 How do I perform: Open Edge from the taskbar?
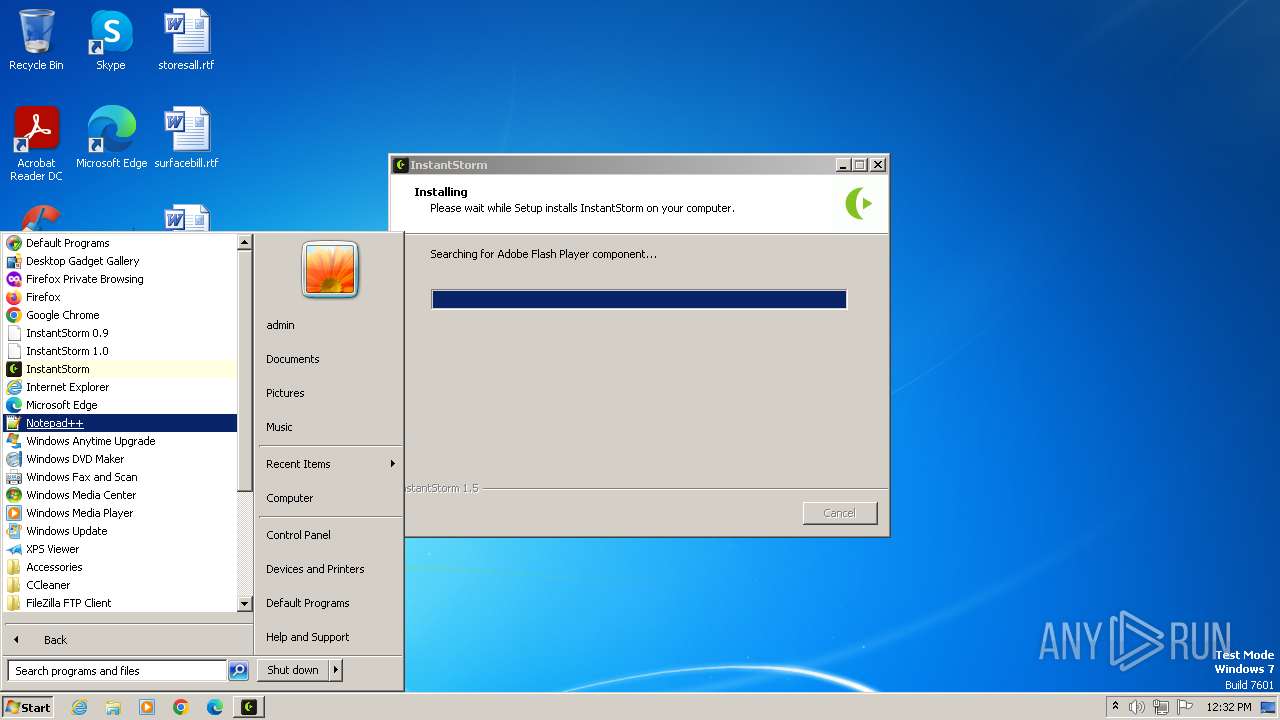[x=215, y=707]
